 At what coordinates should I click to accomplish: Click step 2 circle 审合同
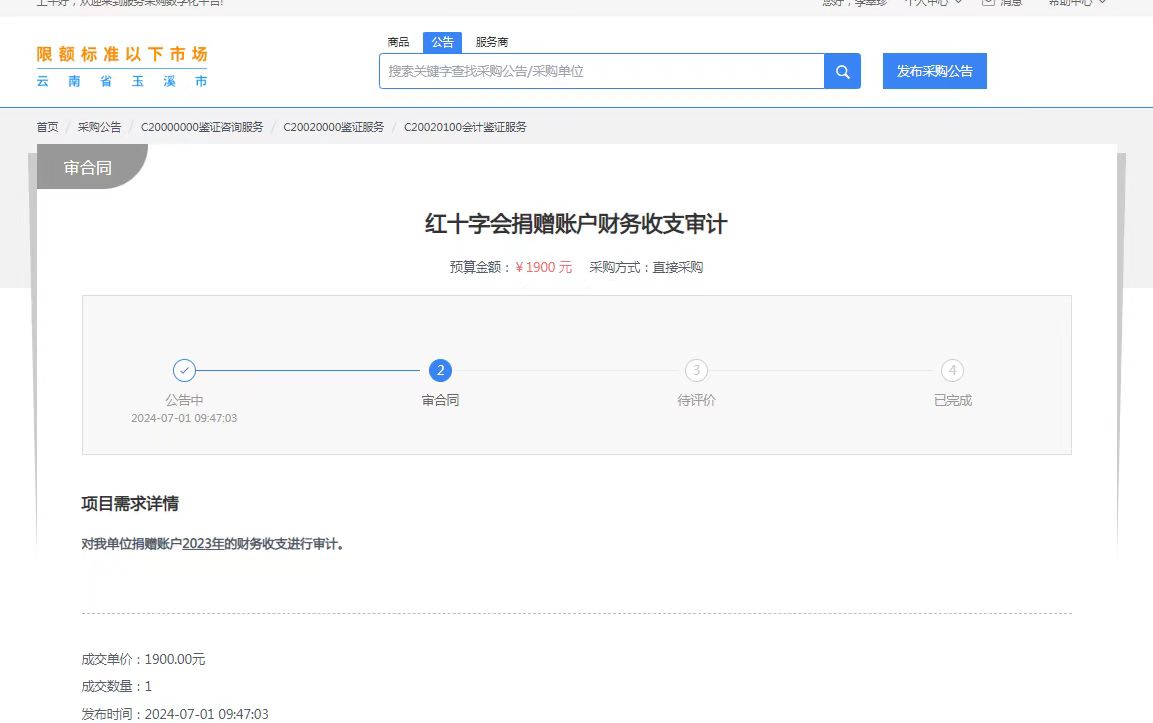440,371
